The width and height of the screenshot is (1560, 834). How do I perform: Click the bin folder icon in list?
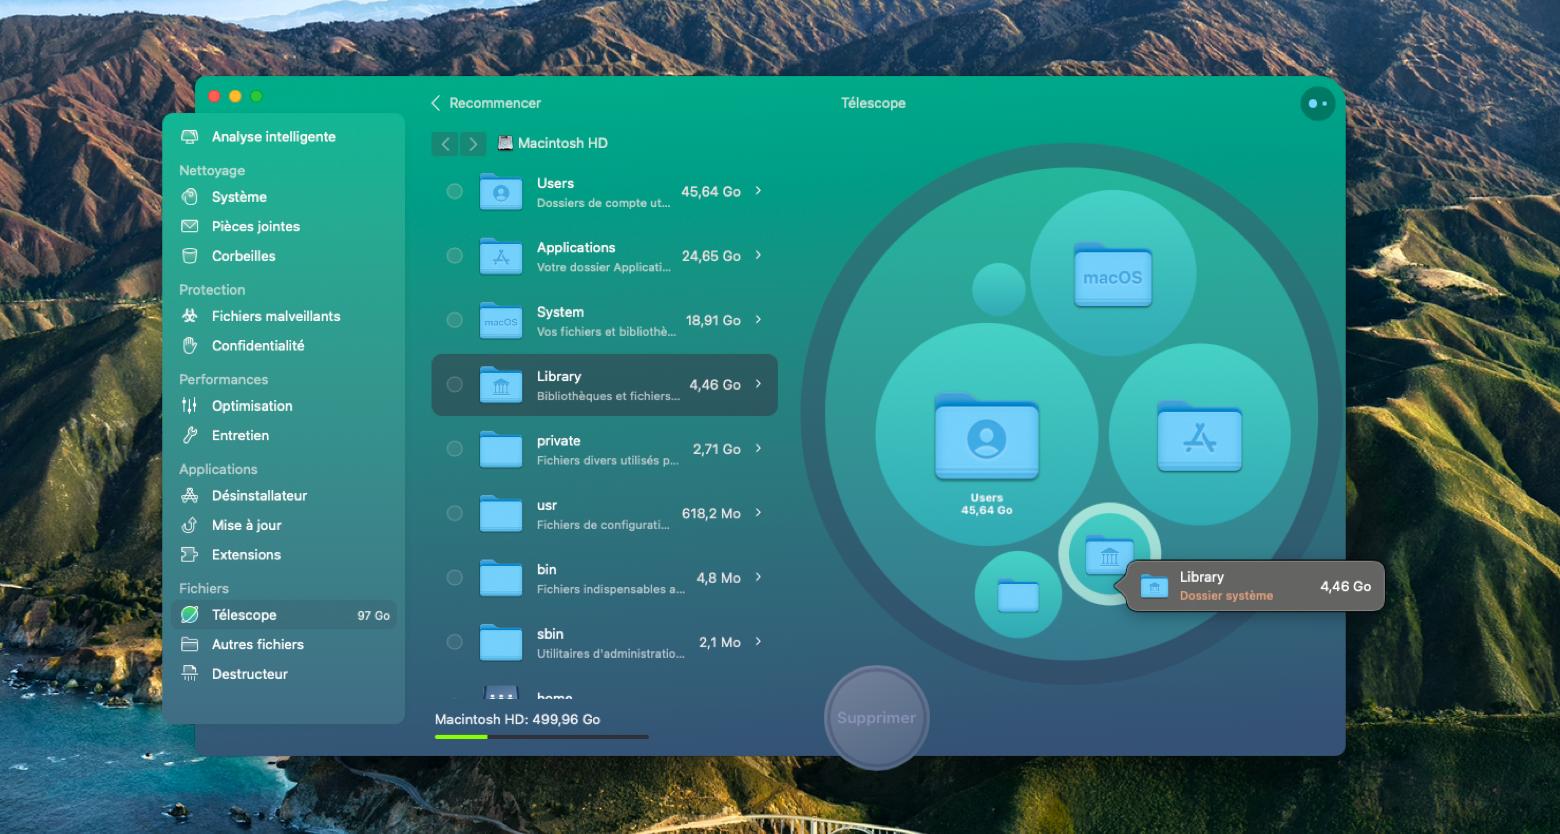(x=501, y=578)
